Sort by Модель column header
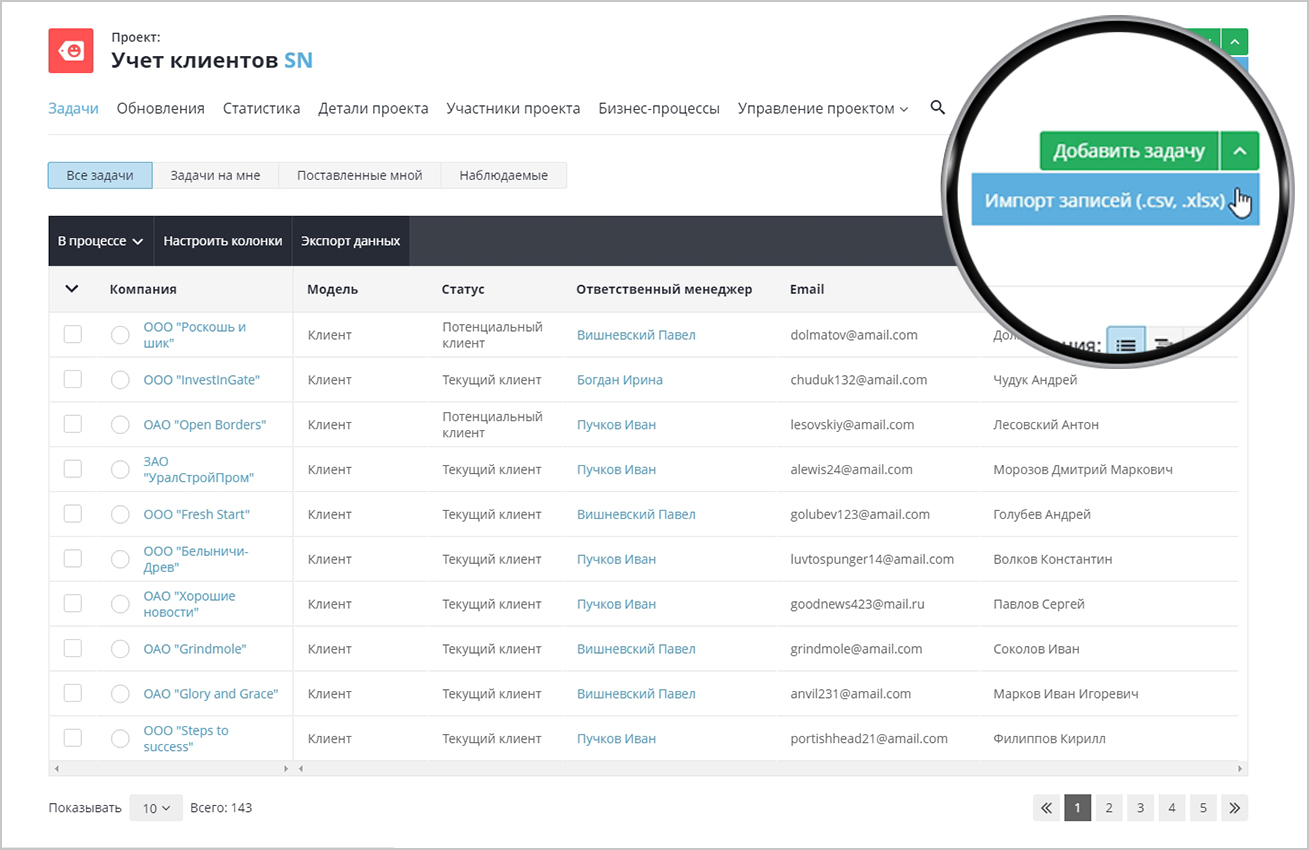 (332, 289)
